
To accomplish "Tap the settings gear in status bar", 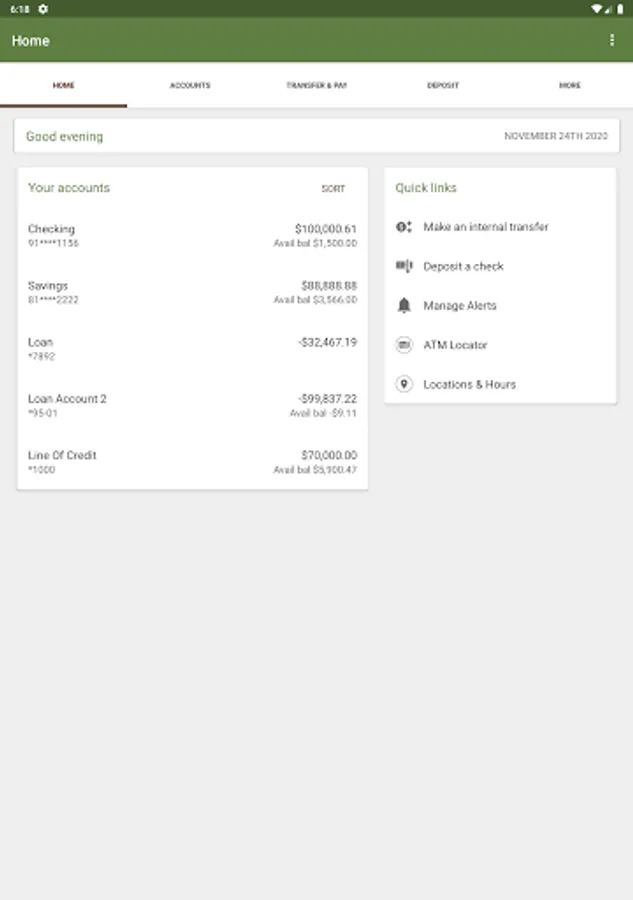I will click(x=43, y=9).
